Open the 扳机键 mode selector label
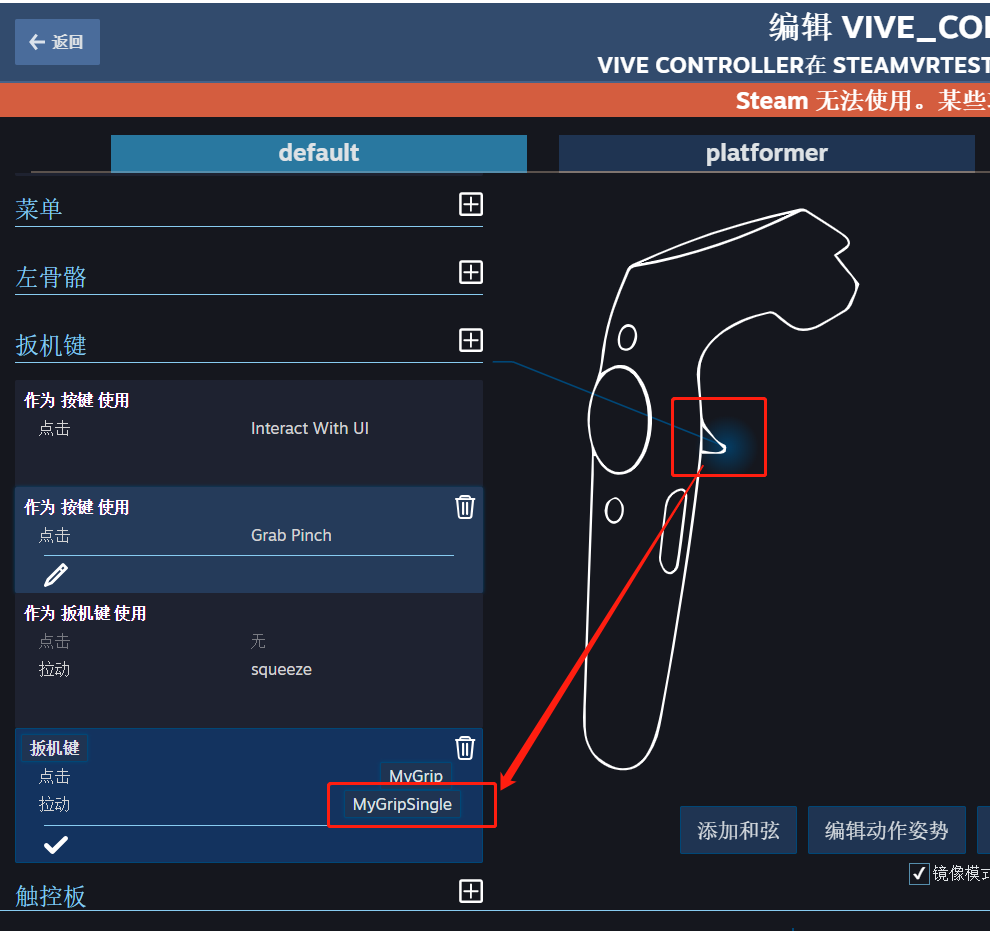Screen dimensions: 990x931 click(x=55, y=748)
